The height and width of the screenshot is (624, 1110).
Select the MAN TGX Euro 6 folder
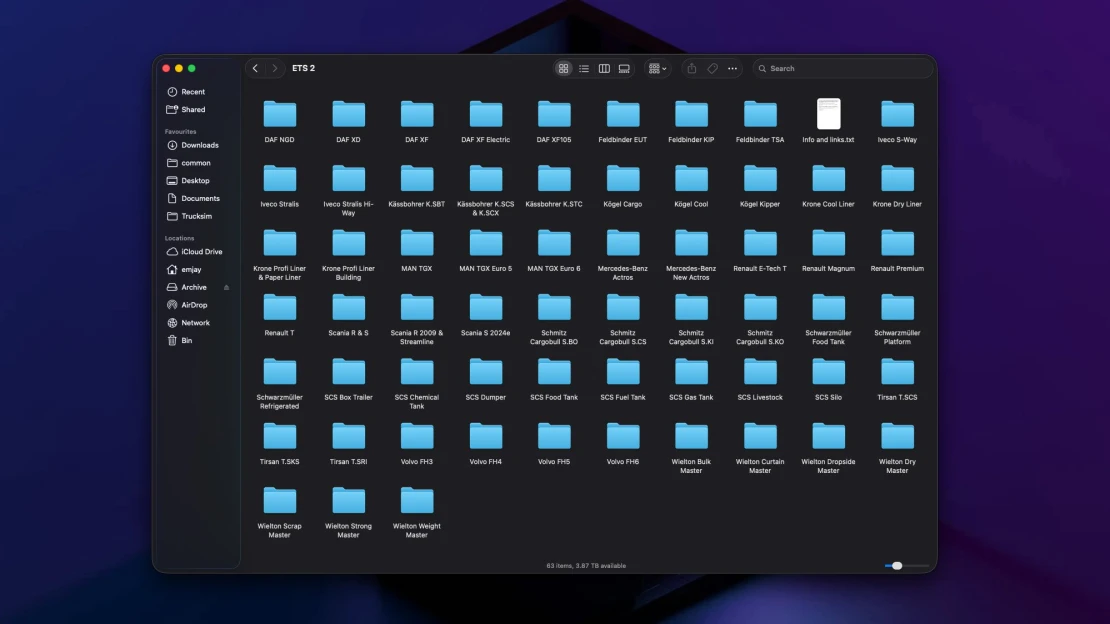point(554,243)
